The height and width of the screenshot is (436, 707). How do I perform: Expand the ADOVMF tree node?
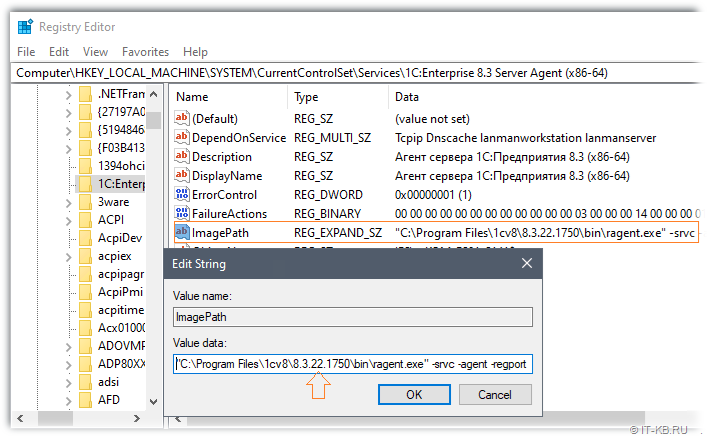click(x=68, y=347)
